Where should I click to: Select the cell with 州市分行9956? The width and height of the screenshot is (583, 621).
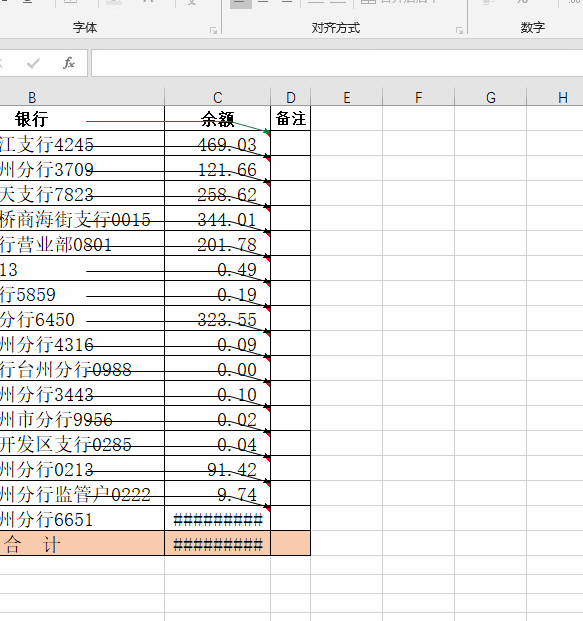tap(82, 418)
